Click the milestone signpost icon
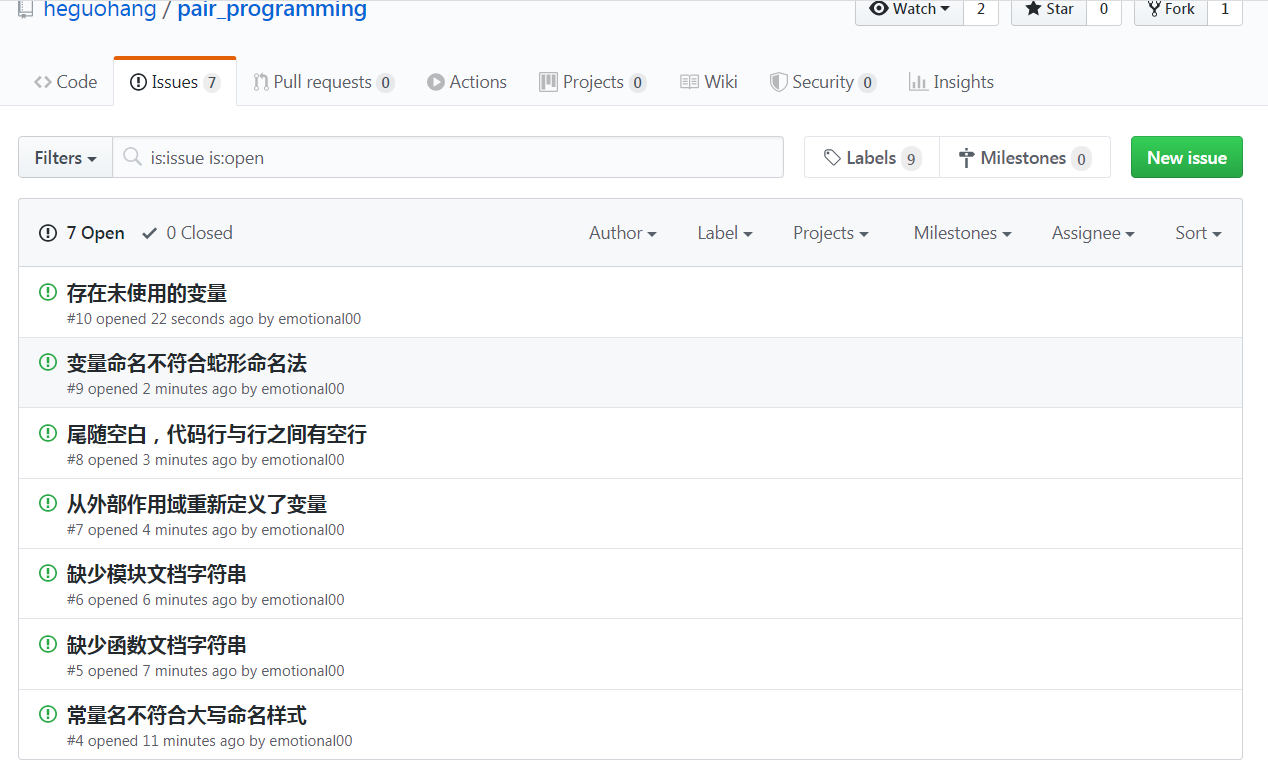The width and height of the screenshot is (1268, 762). (x=966, y=157)
